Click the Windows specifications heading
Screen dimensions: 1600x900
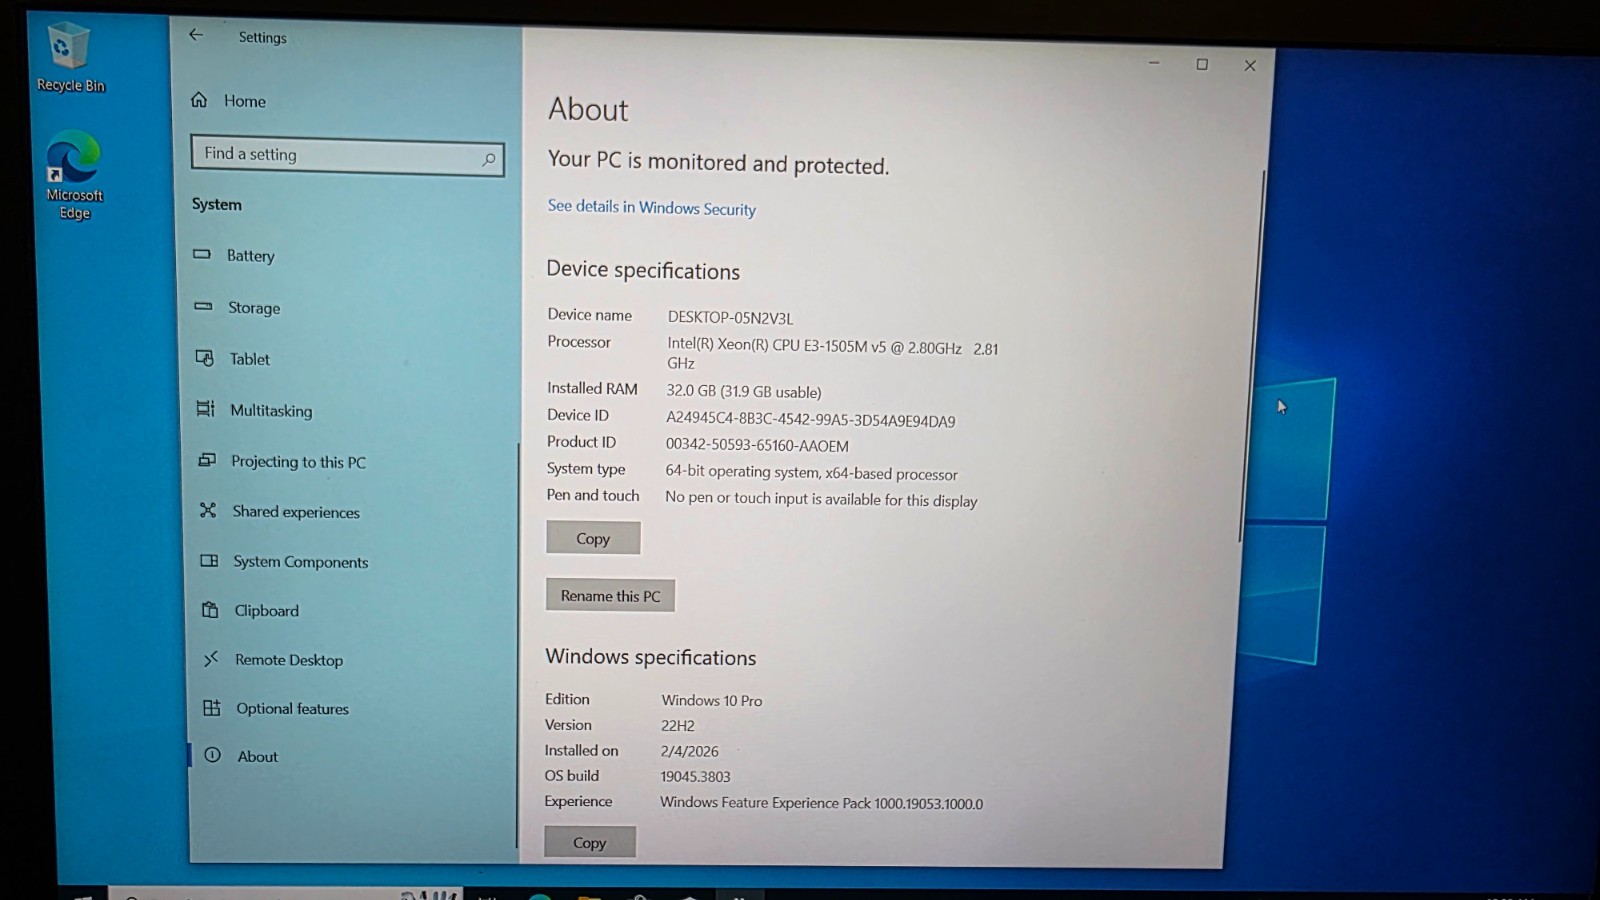tap(651, 657)
